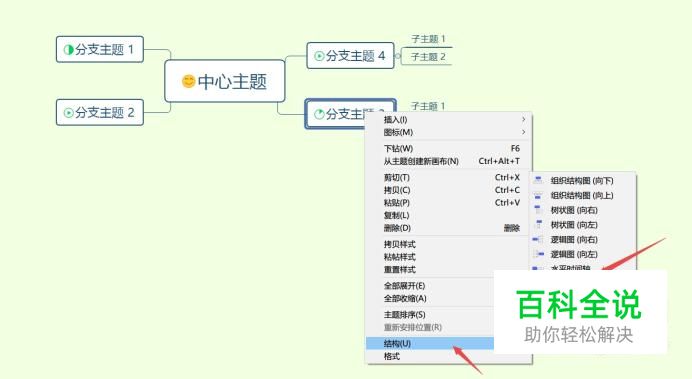The image size is (692, 379).
Task: Click the 组织结构图 (向上) structure icon
Action: pyautogui.click(x=538, y=195)
